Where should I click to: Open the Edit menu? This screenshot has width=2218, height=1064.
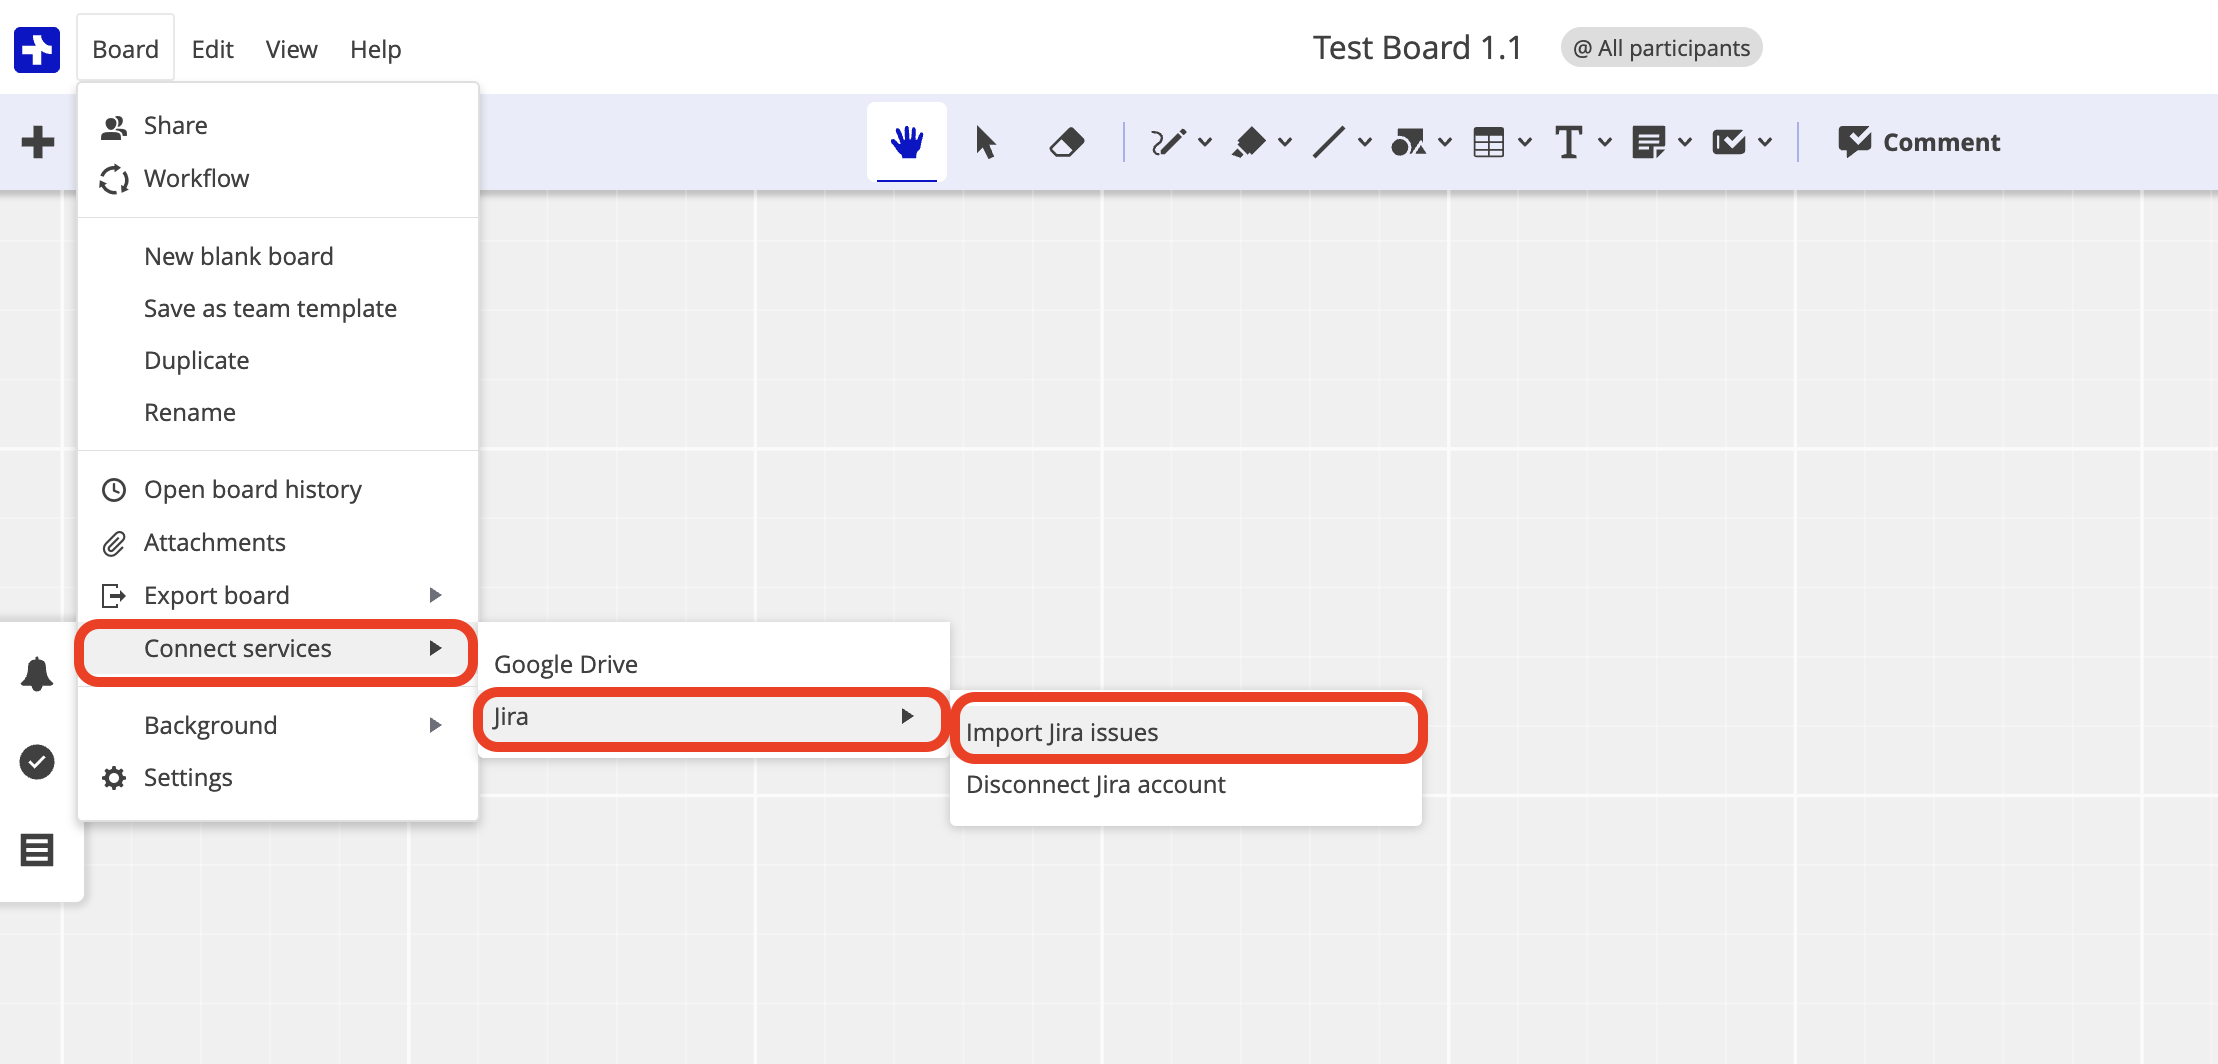(212, 49)
